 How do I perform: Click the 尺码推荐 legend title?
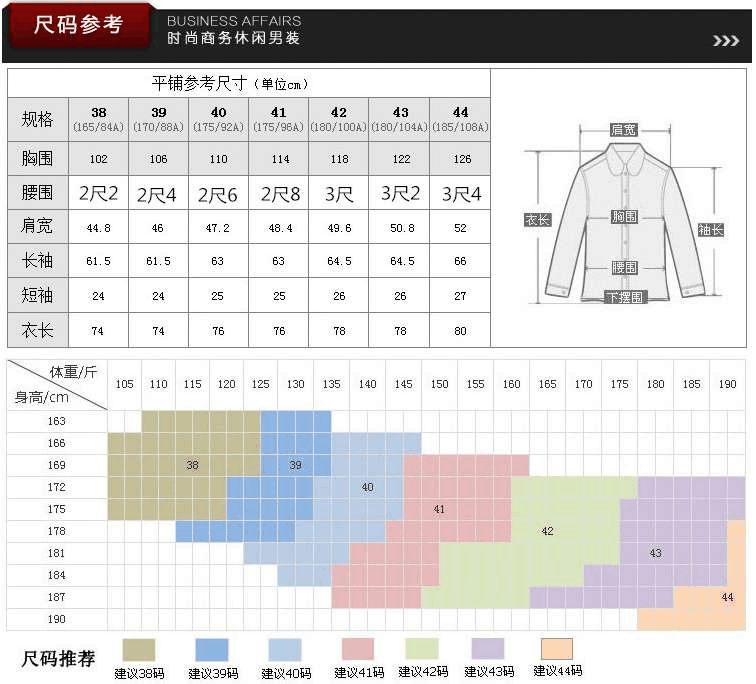click(59, 658)
